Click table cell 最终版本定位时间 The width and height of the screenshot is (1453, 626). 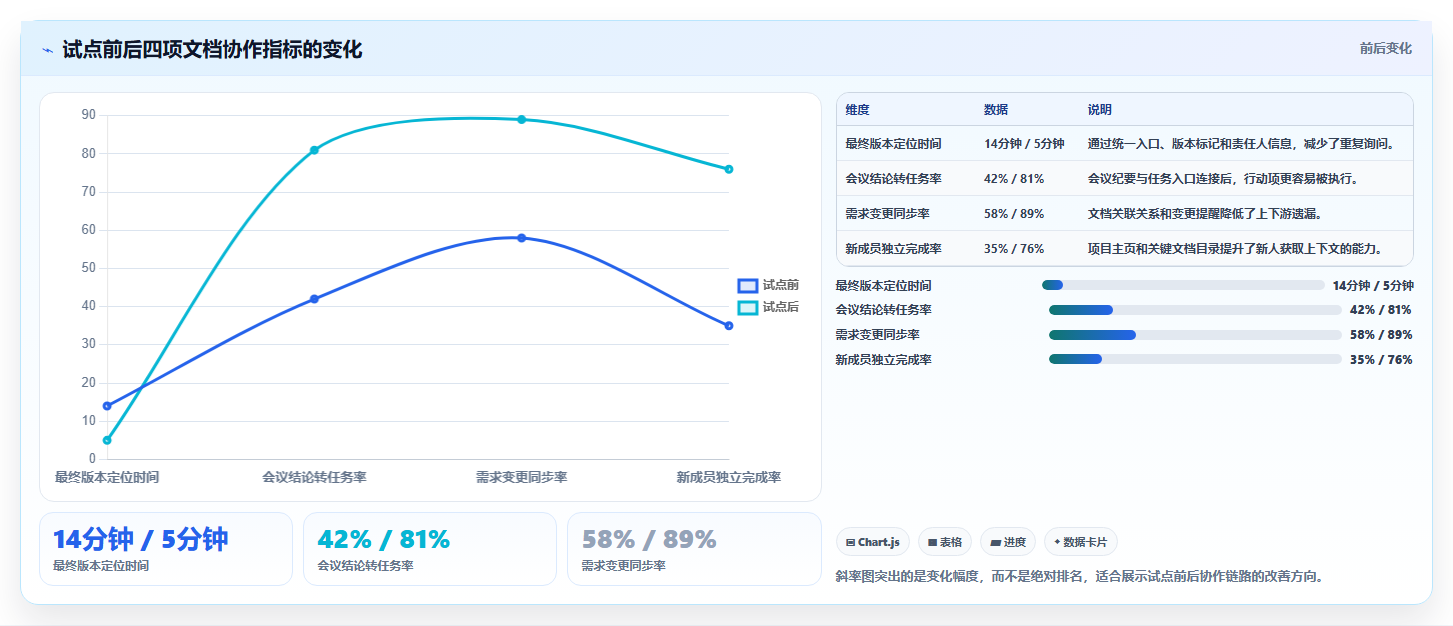point(893,144)
